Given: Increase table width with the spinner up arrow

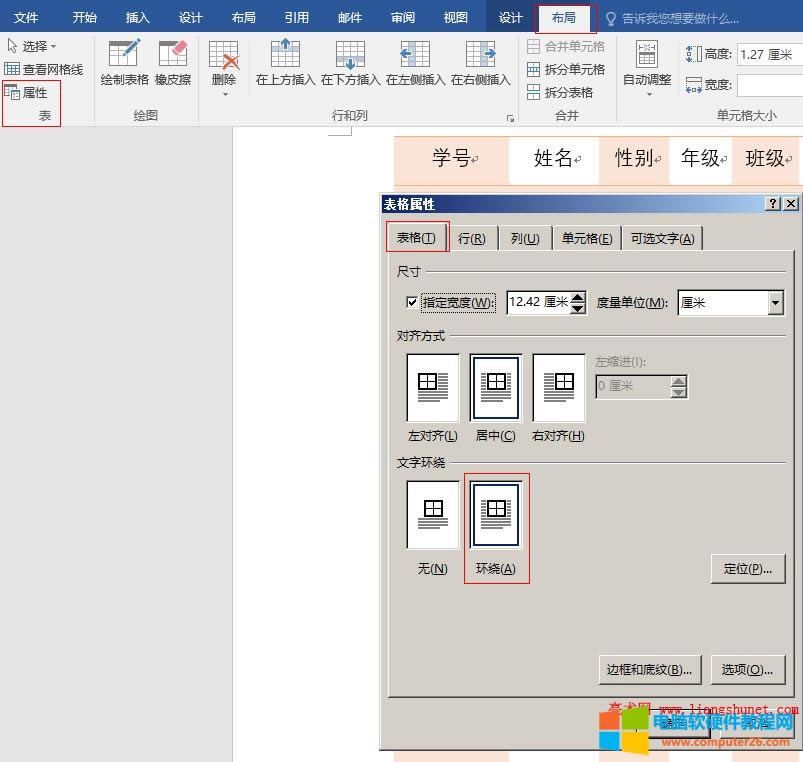Looking at the screenshot, I should click(x=576, y=297).
